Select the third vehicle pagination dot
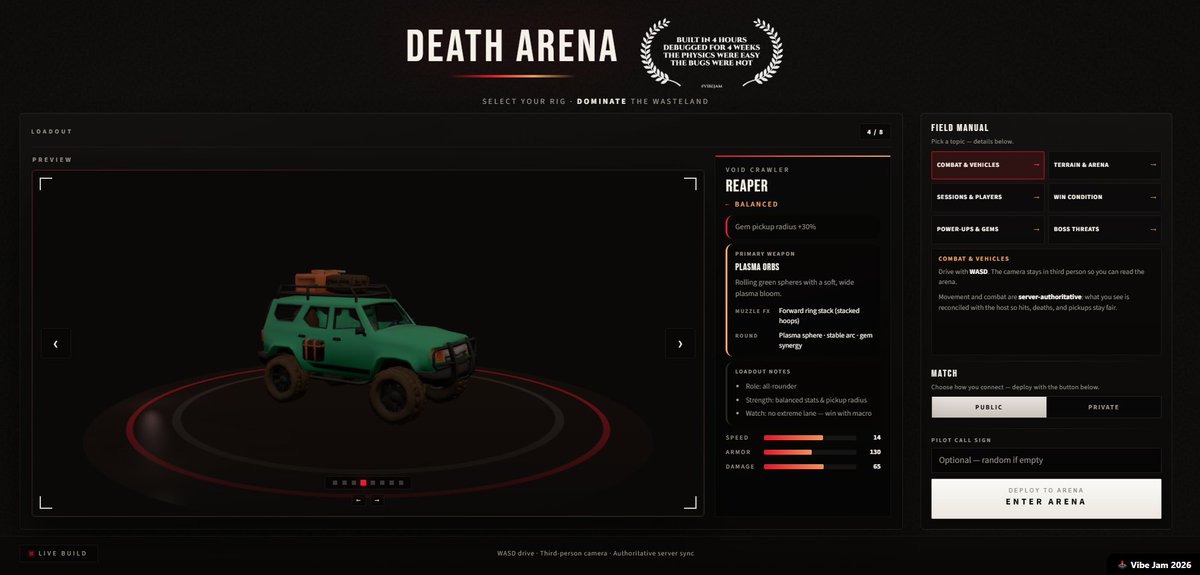The image size is (1200, 575). click(x=354, y=483)
